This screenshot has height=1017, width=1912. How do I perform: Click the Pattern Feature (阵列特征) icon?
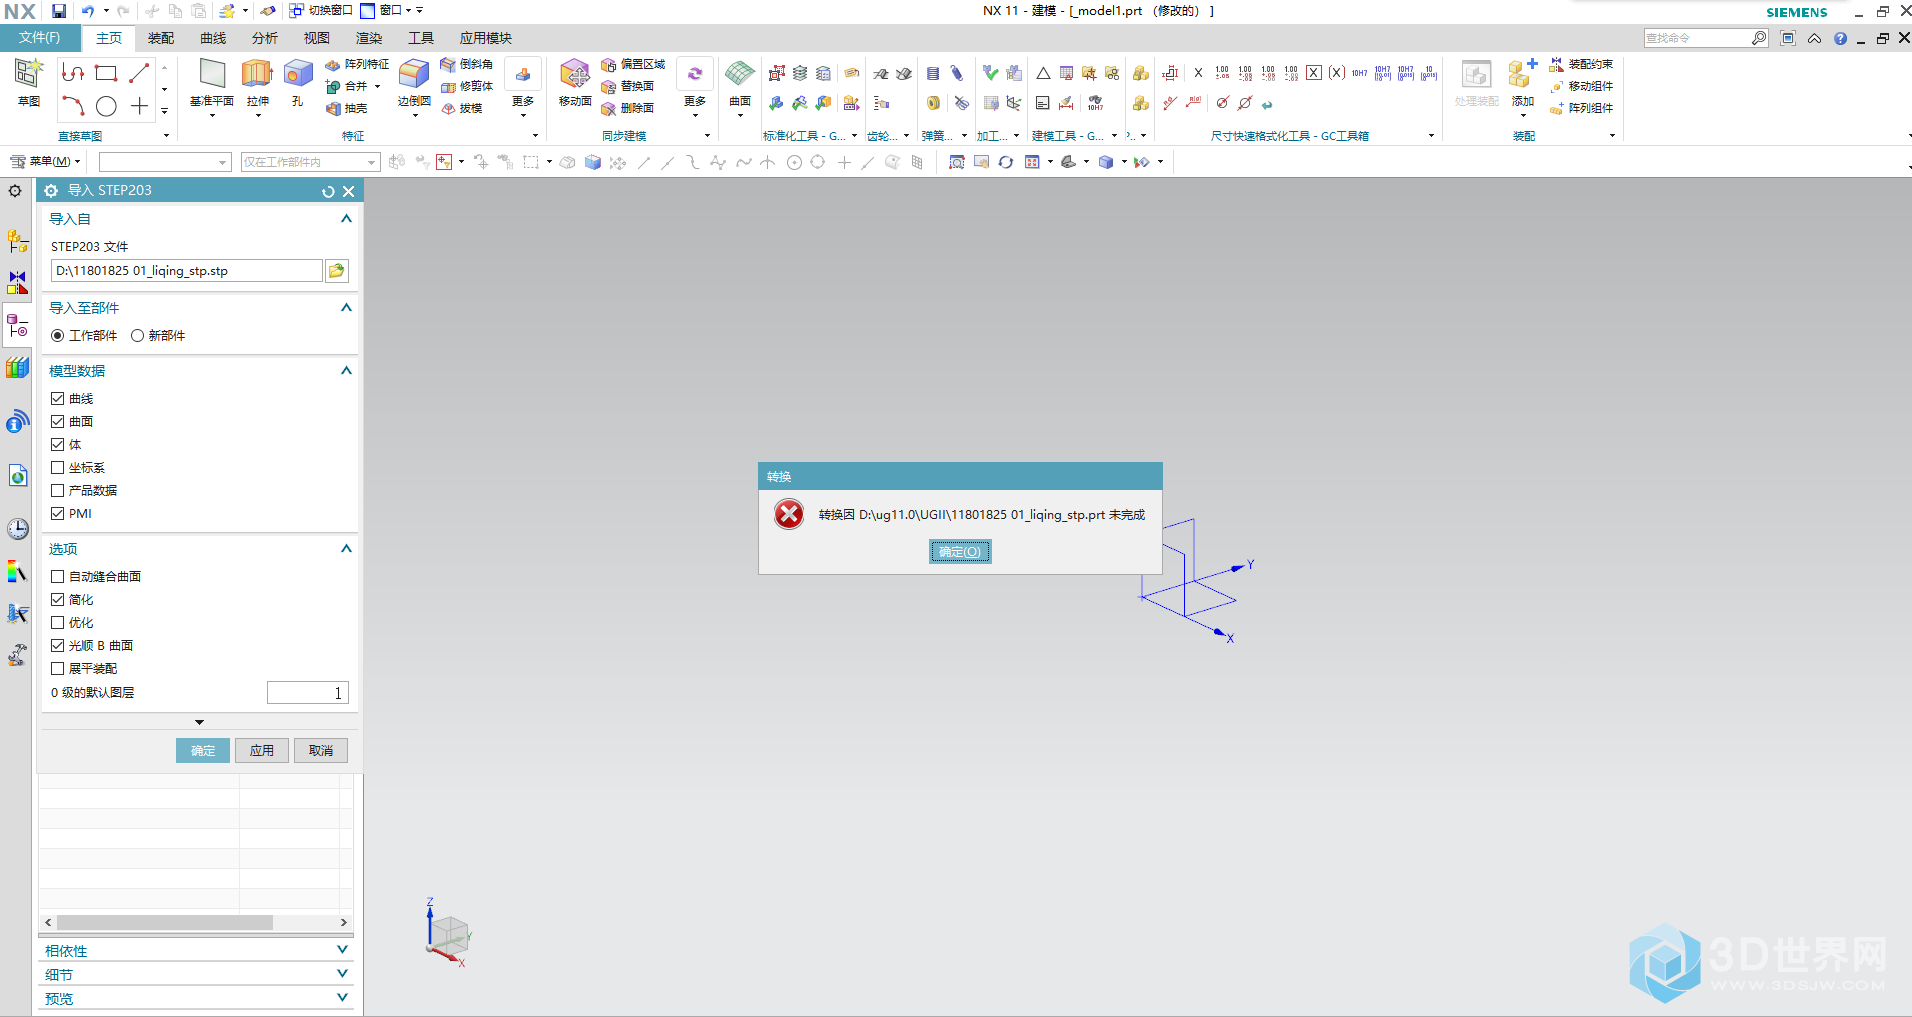coord(333,65)
